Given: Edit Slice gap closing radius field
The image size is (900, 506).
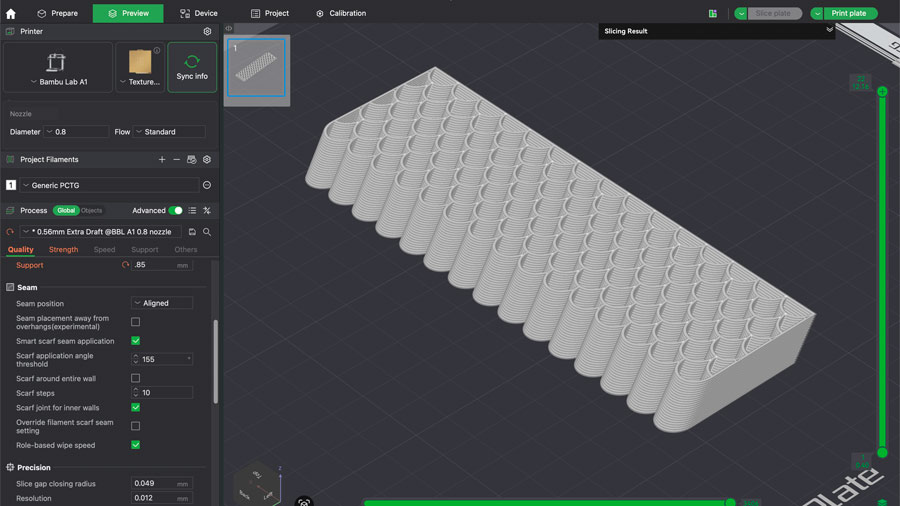Looking at the screenshot, I should tap(161, 483).
